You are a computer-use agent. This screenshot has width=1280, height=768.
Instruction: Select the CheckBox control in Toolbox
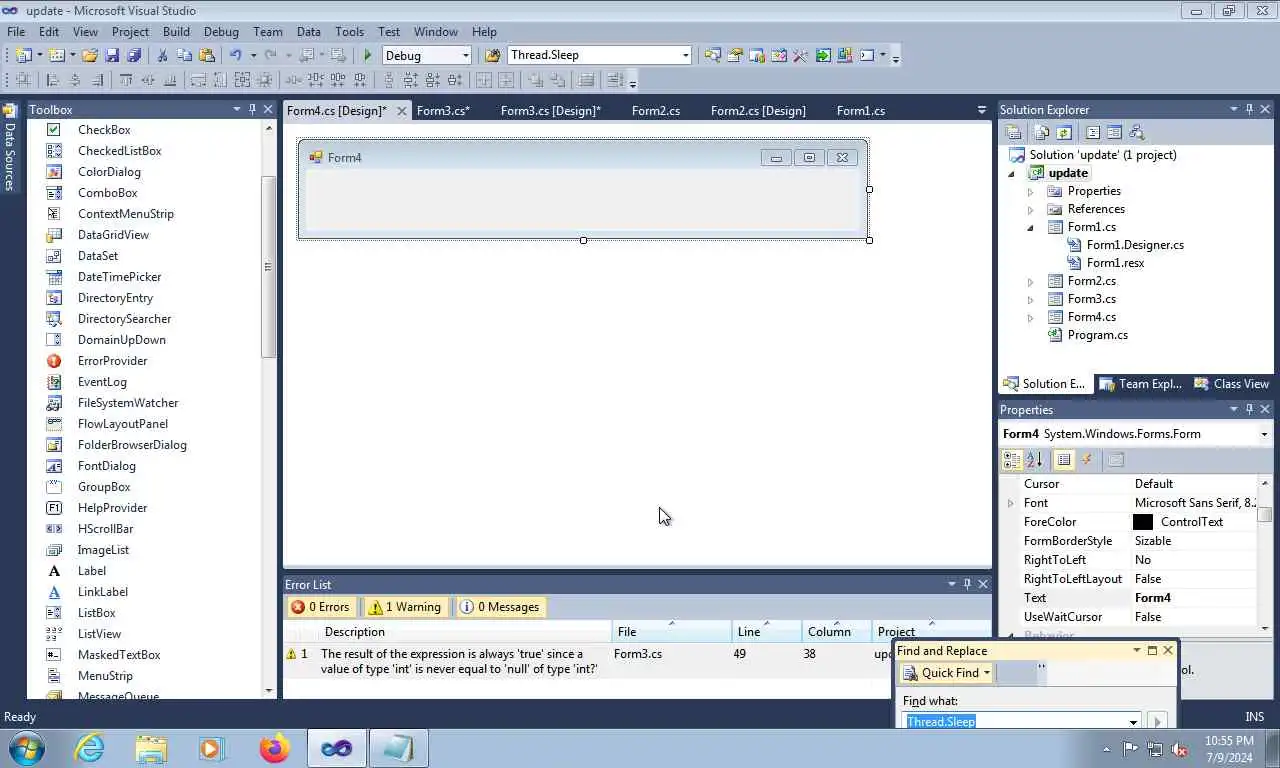click(x=104, y=130)
